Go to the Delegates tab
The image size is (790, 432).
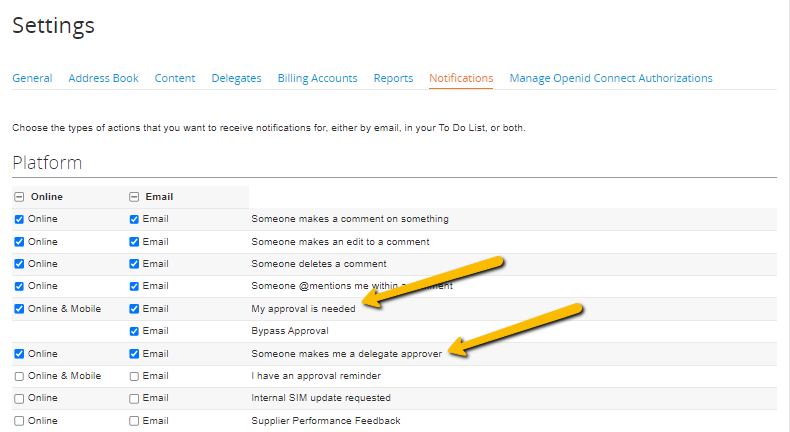tap(236, 78)
